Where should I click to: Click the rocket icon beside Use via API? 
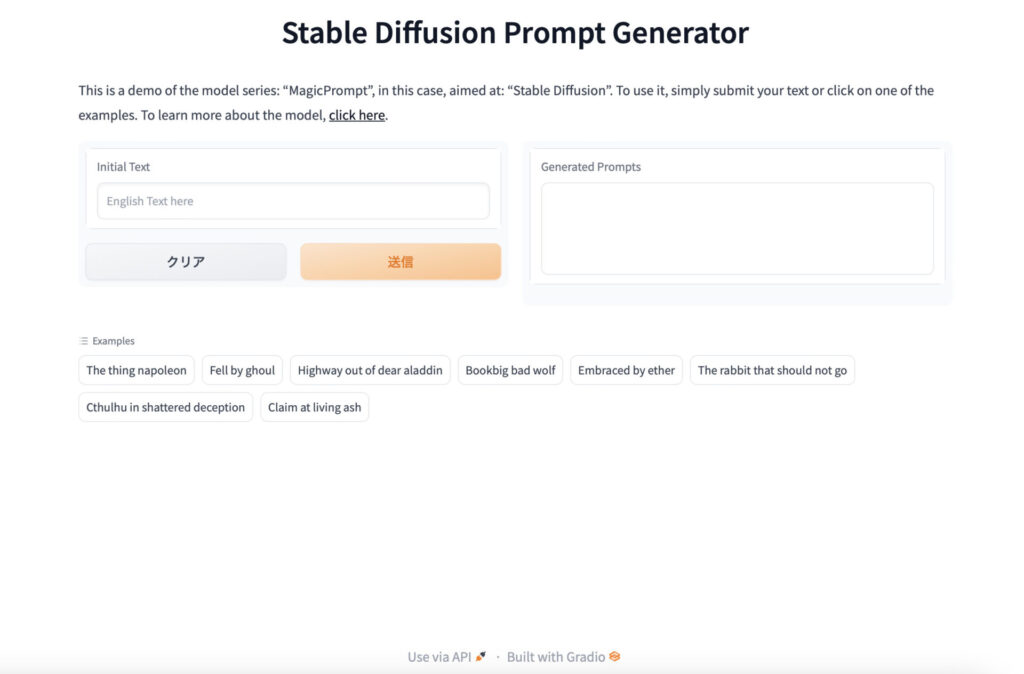click(x=481, y=657)
